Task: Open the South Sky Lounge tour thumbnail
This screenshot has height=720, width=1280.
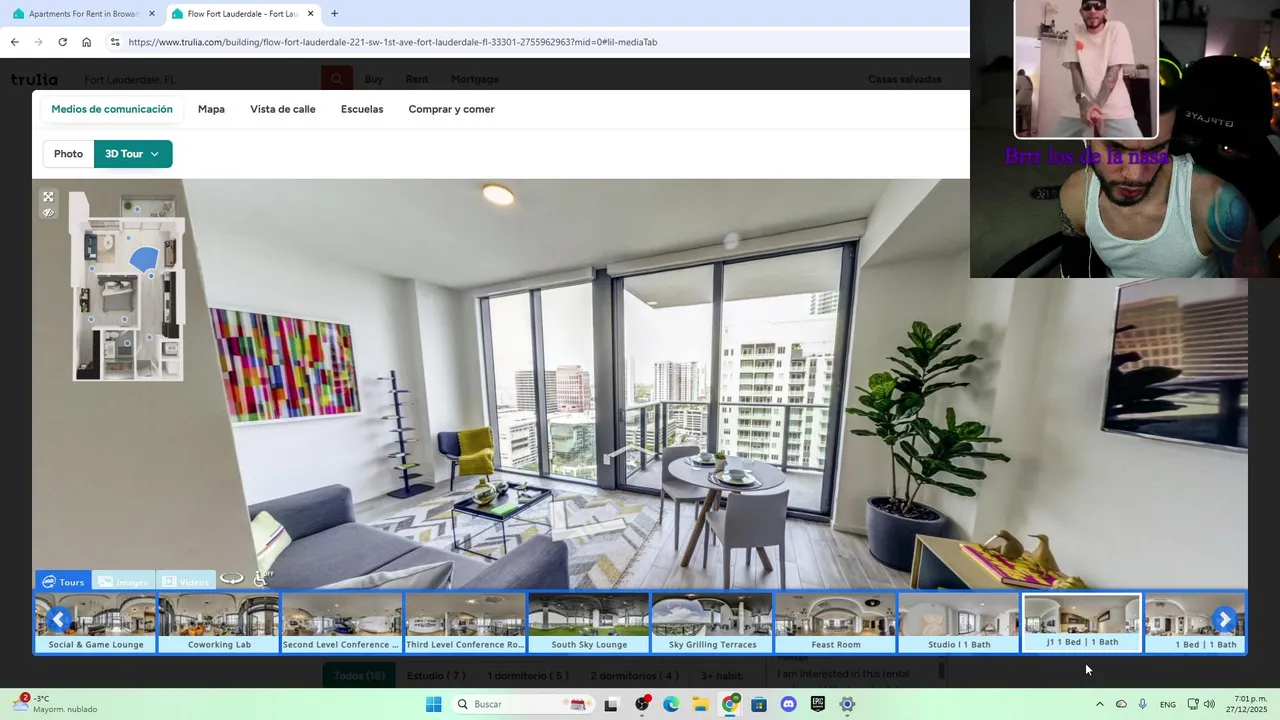Action: click(x=589, y=623)
